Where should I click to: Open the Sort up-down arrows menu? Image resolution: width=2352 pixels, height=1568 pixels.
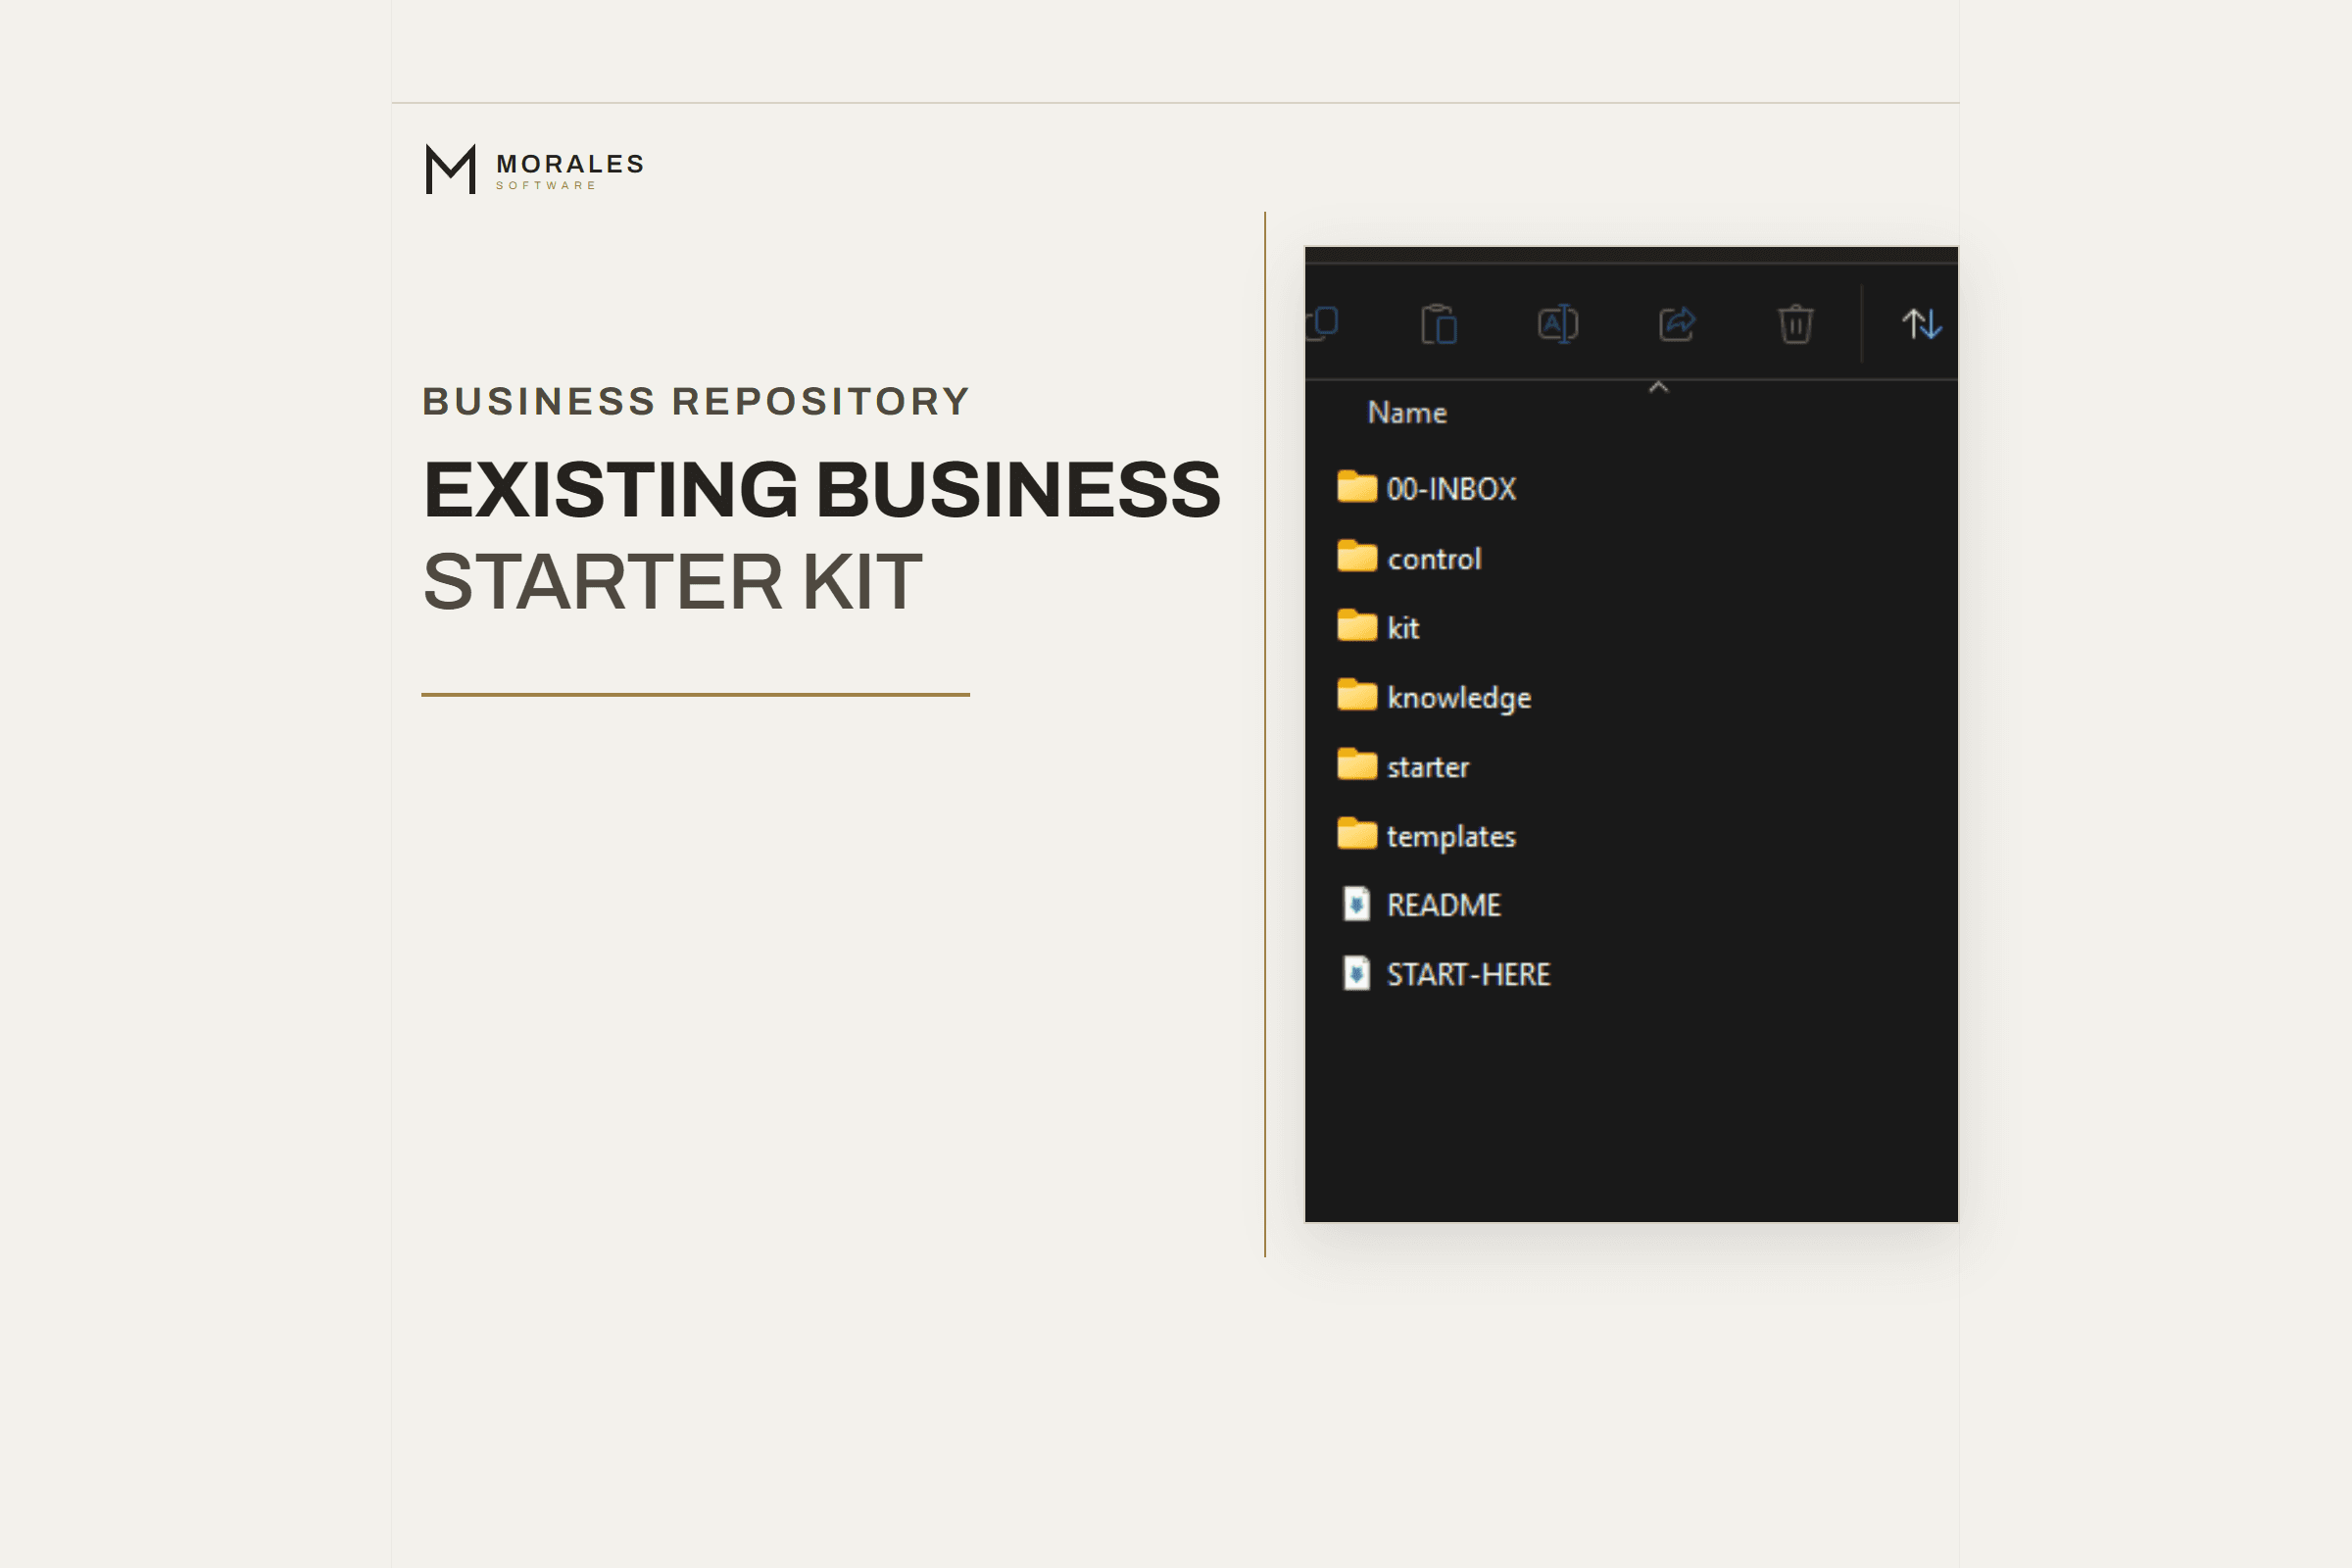[1921, 324]
